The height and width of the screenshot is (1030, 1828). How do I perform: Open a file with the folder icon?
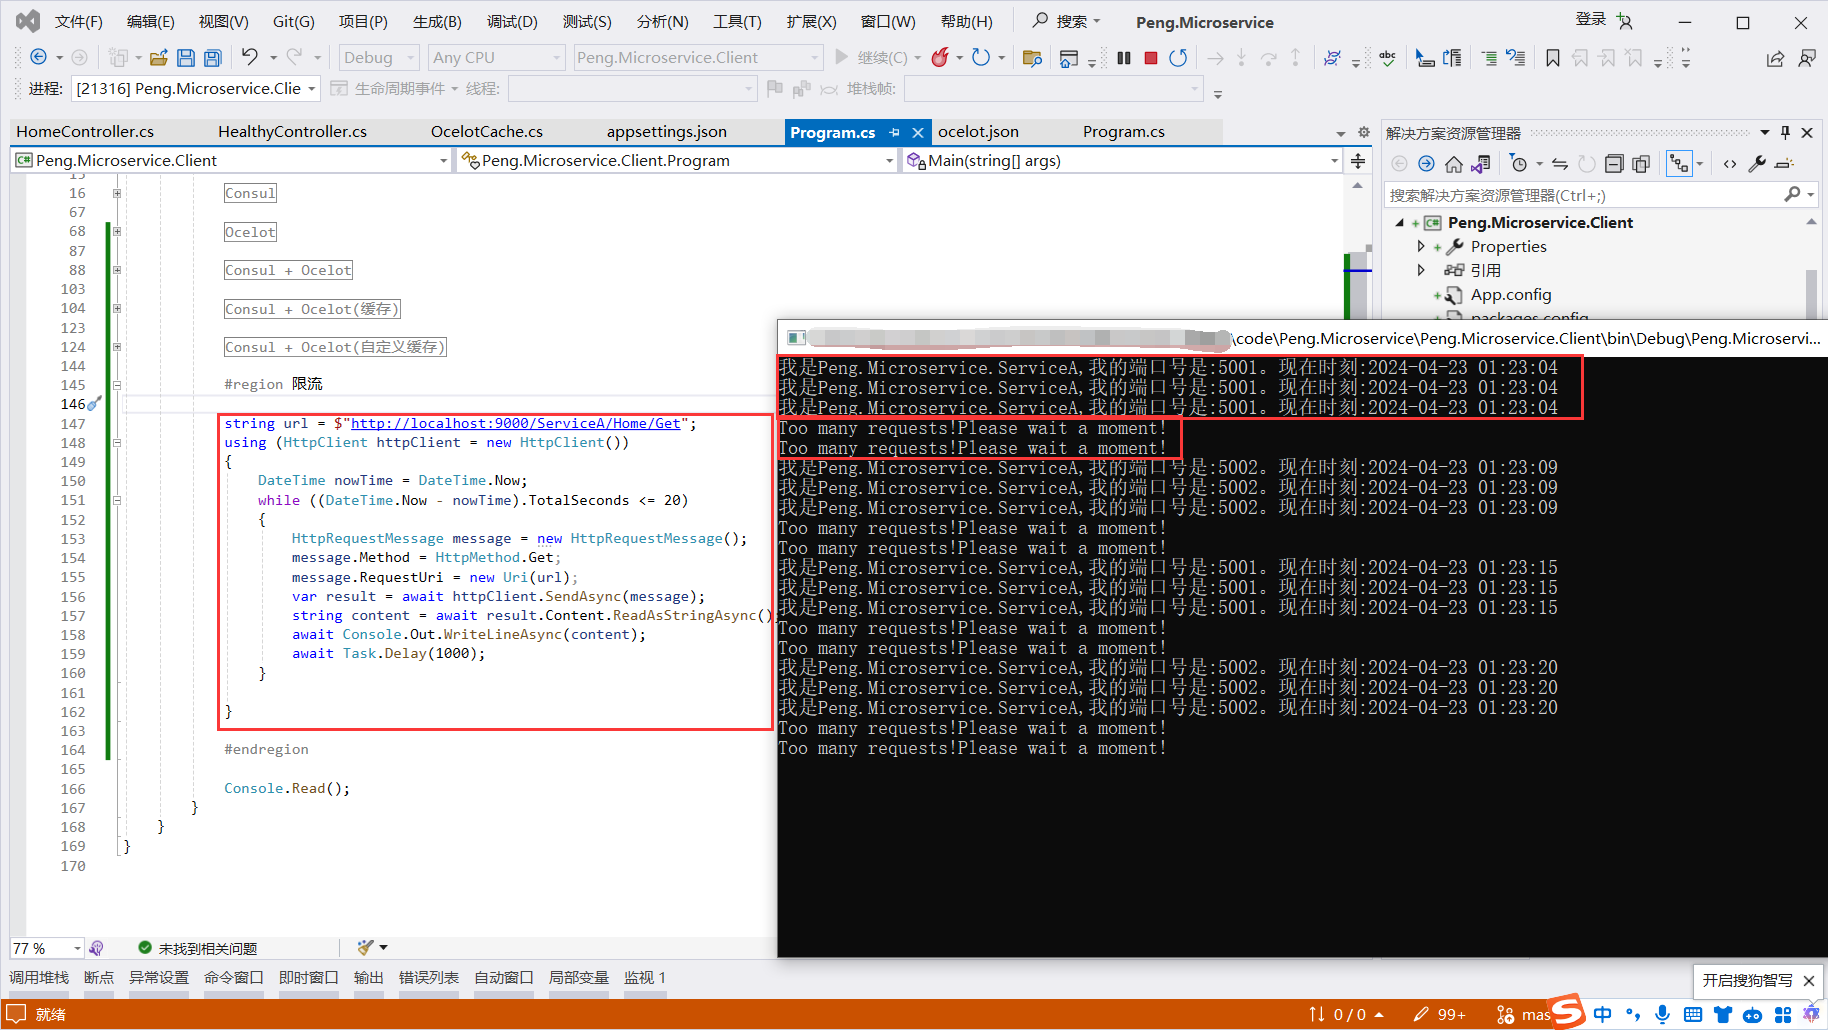pos(159,58)
